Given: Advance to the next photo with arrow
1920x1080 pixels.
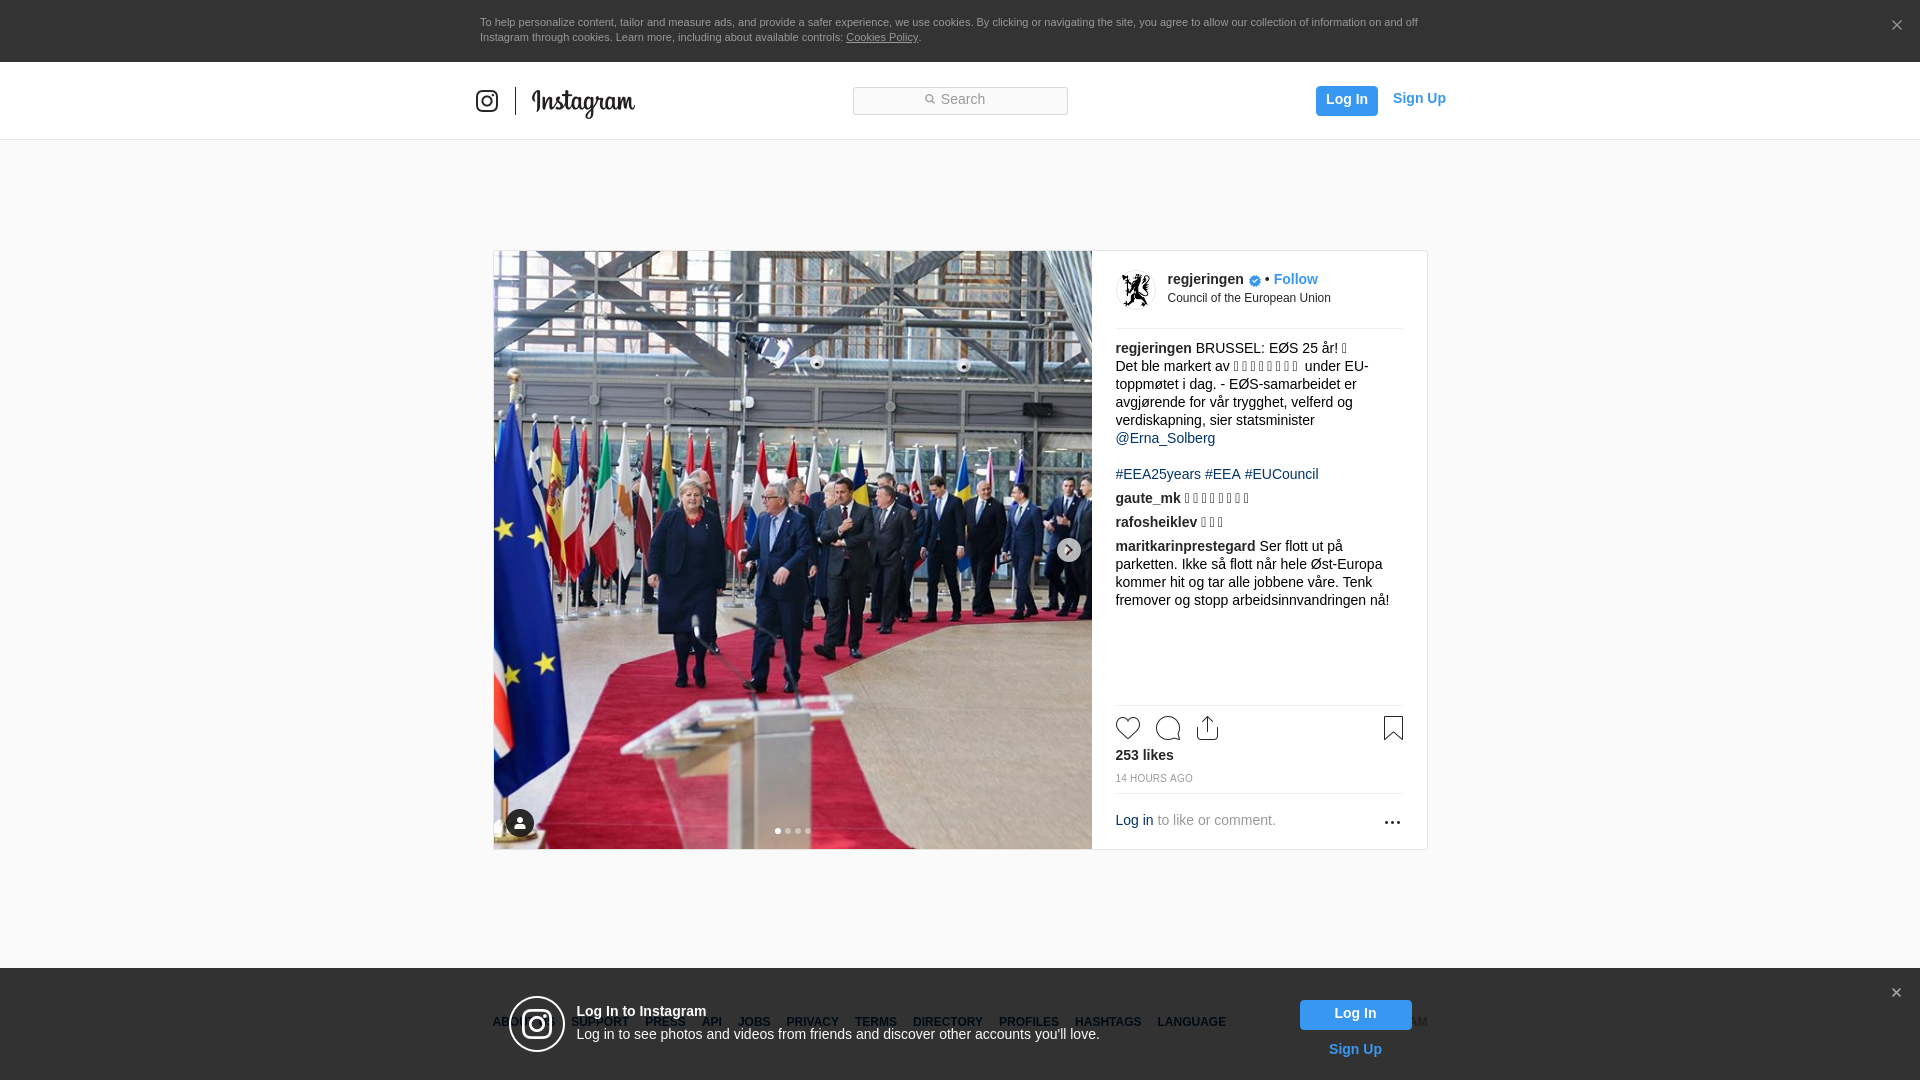Looking at the screenshot, I should pyautogui.click(x=1069, y=550).
